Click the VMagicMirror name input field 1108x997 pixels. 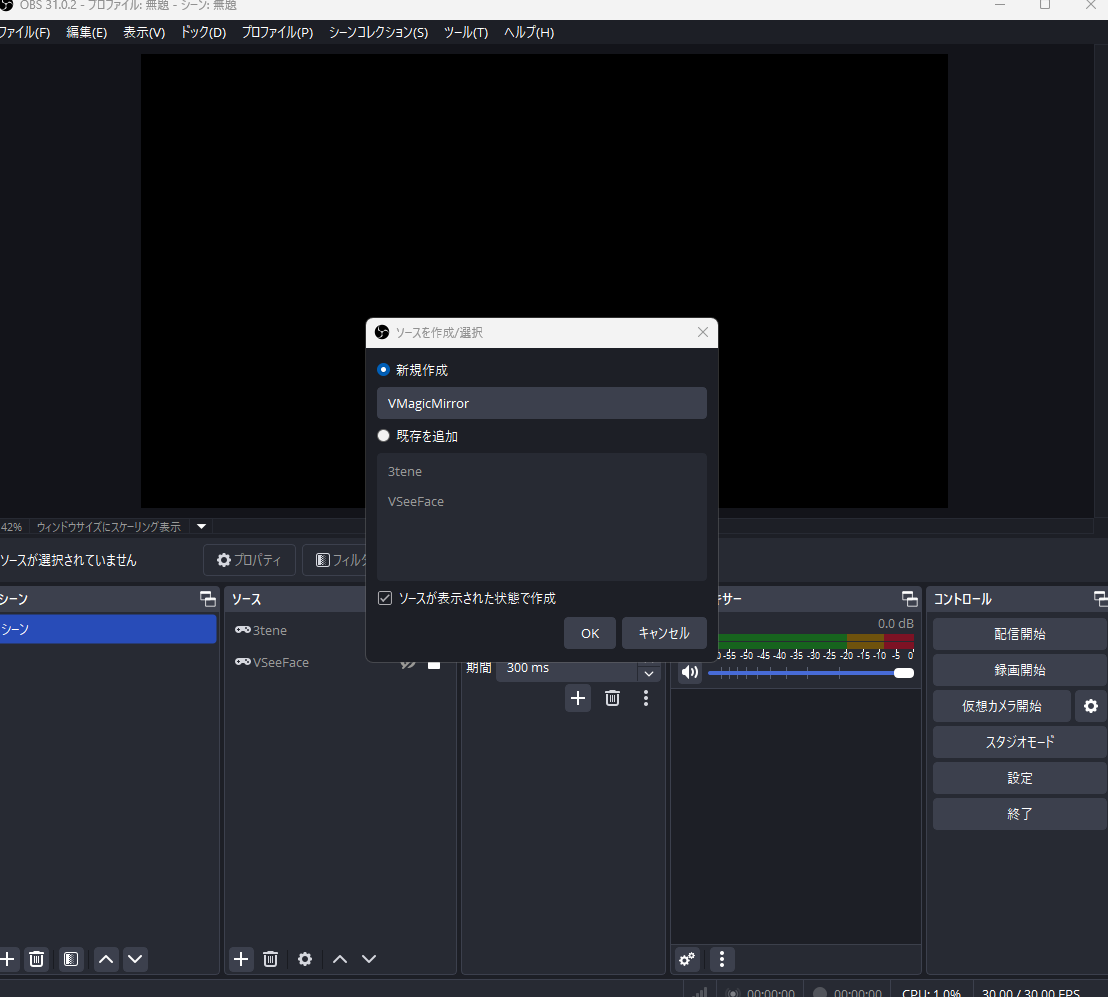point(542,403)
